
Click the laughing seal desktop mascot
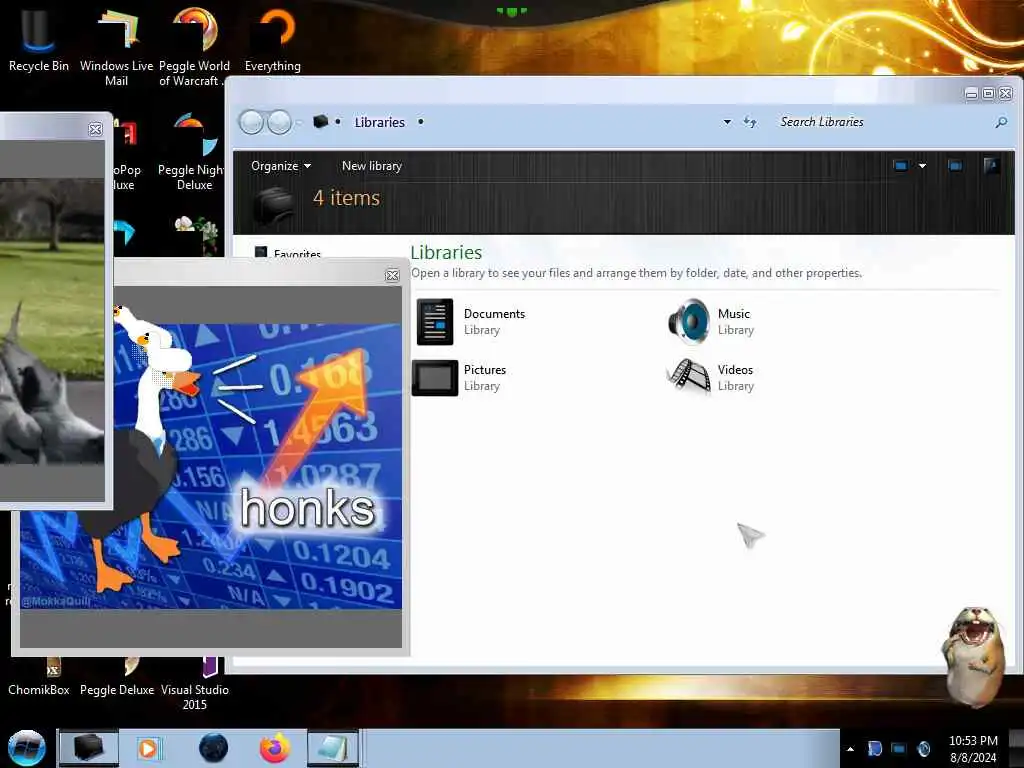pos(972,656)
